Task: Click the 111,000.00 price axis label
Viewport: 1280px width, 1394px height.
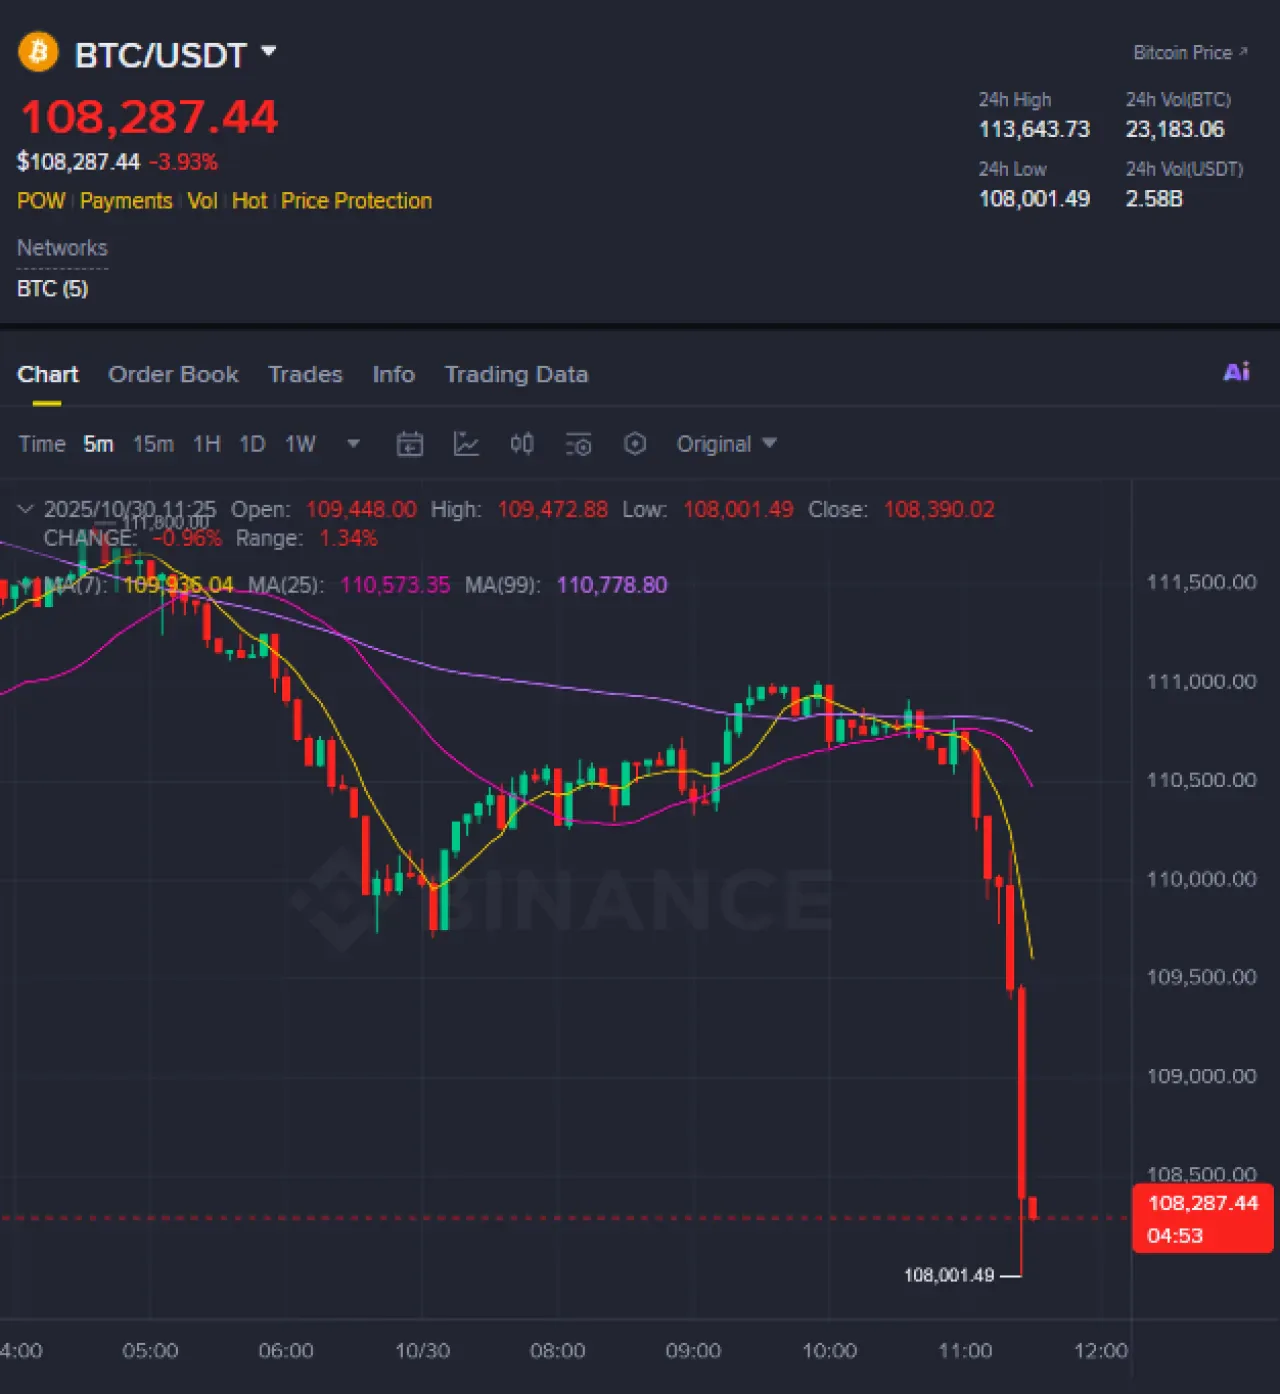Action: [1201, 682]
